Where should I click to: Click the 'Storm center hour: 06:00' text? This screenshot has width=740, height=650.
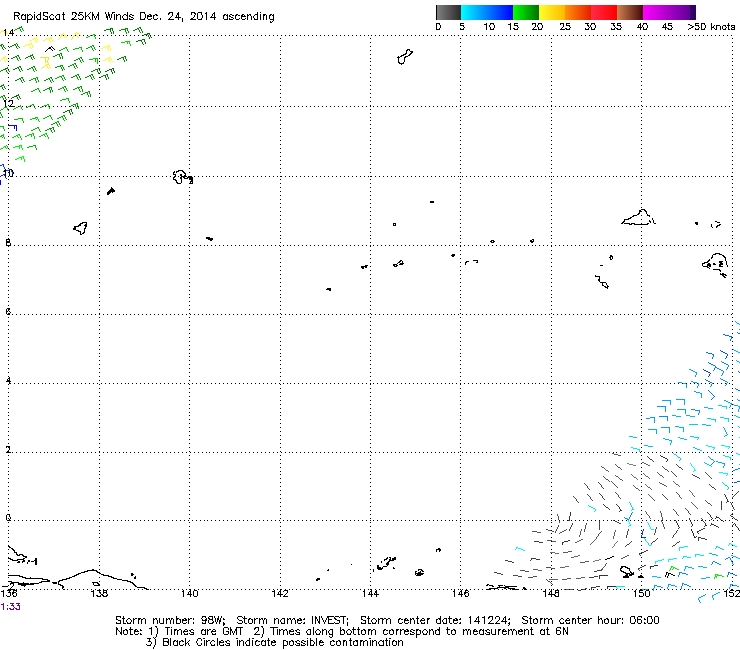click(590, 620)
